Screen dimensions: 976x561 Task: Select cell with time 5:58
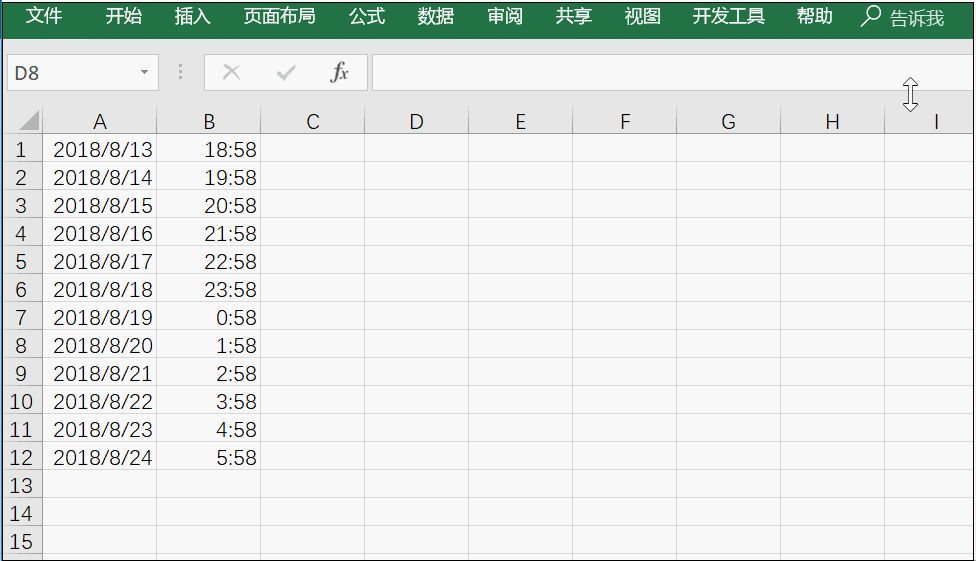click(209, 457)
